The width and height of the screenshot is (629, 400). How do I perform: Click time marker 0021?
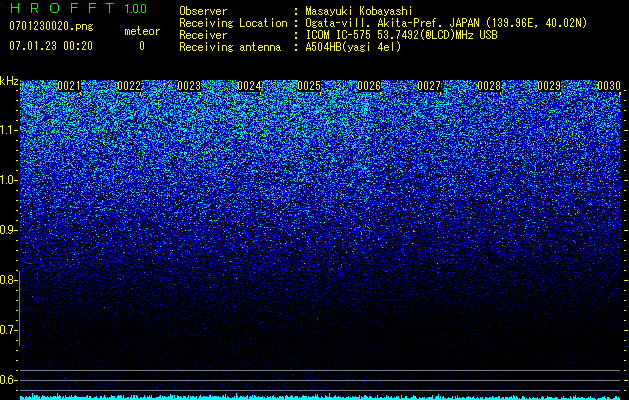[69, 86]
